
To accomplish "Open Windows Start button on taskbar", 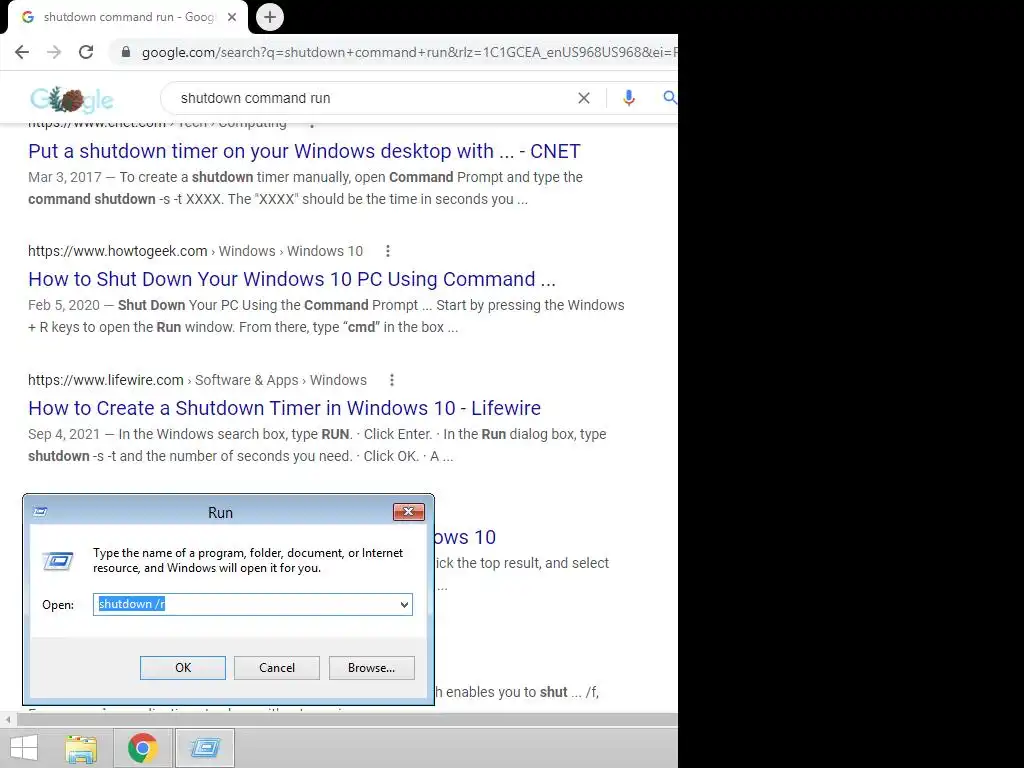I will pos(24,748).
